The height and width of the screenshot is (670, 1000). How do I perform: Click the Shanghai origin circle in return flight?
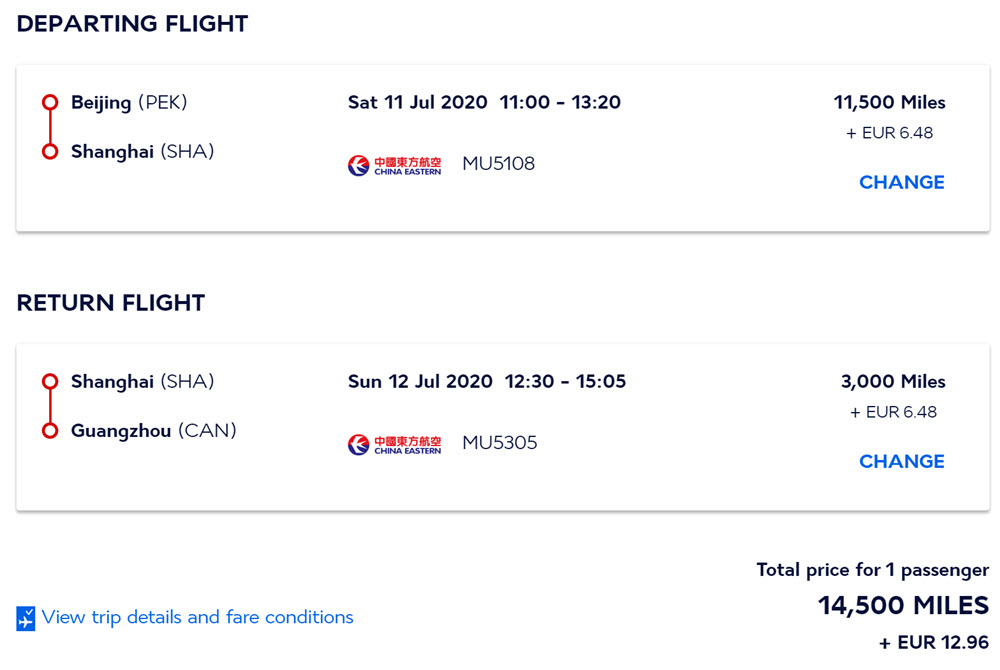(50, 382)
